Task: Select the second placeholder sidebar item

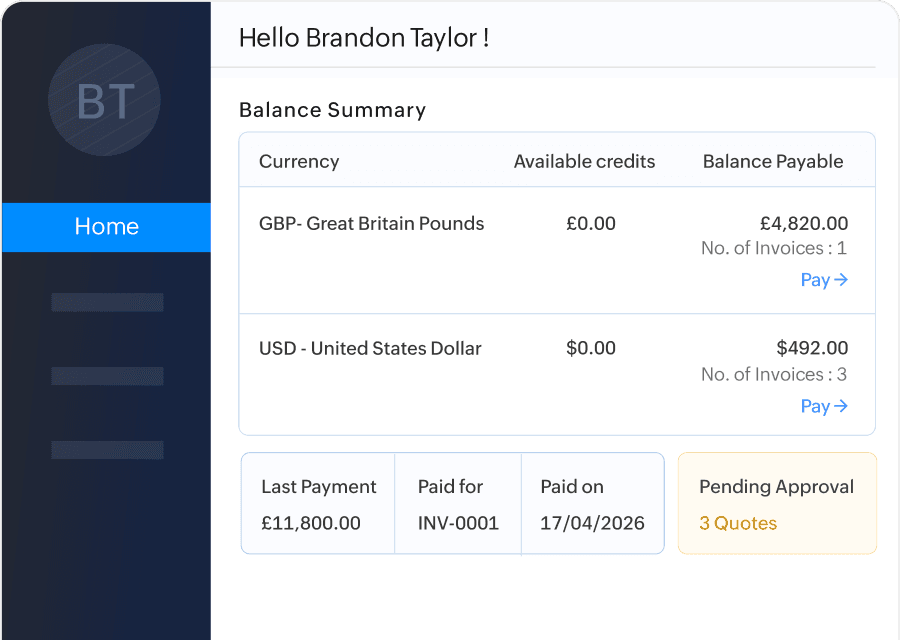Action: pyautogui.click(x=107, y=376)
